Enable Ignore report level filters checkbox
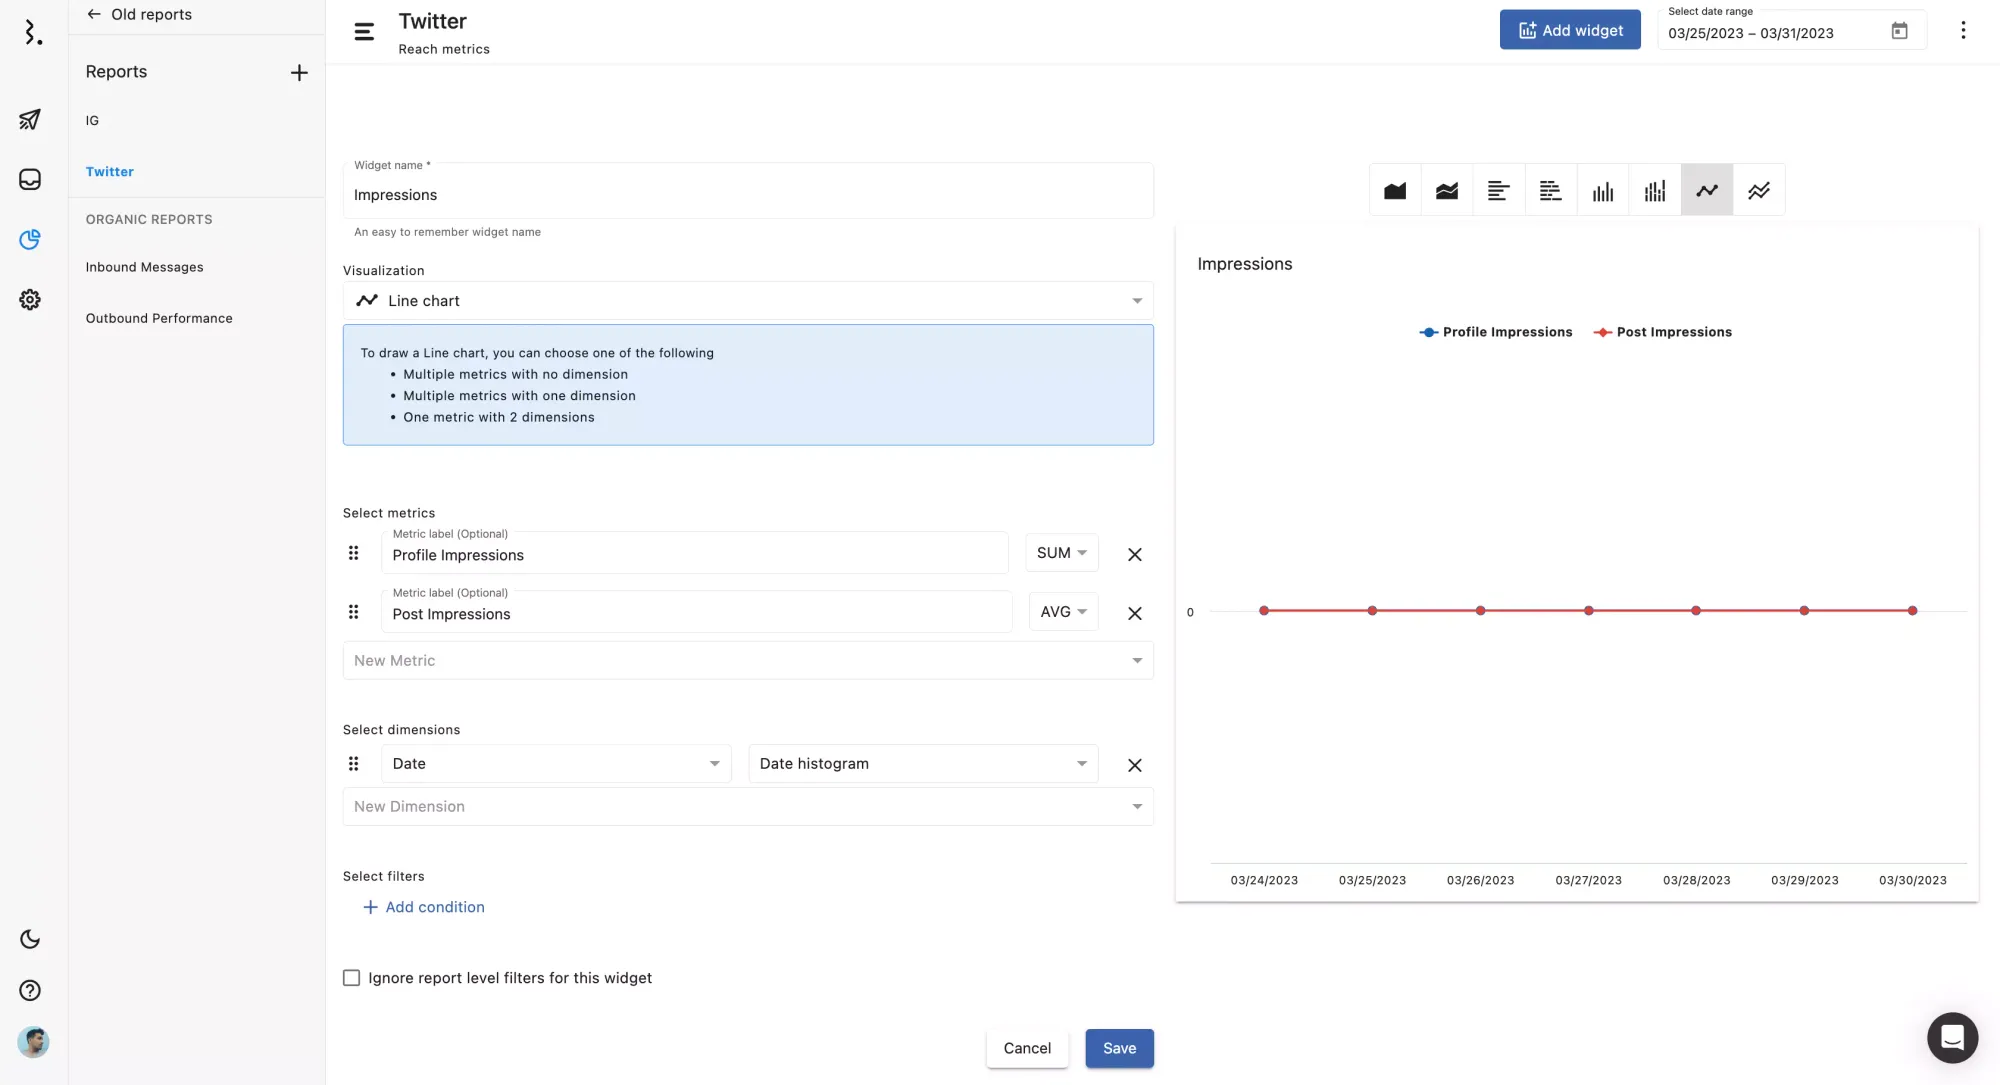The image size is (2000, 1085). [x=352, y=978]
